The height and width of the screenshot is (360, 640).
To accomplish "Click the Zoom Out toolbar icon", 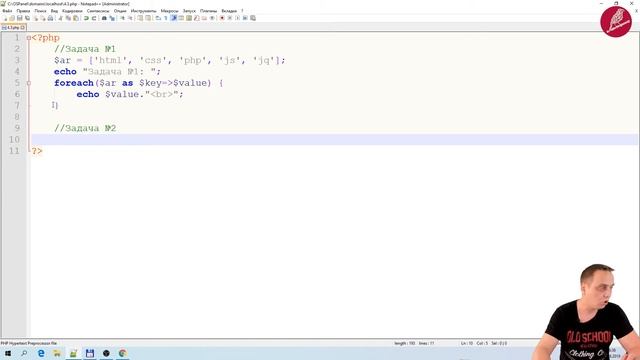I will click(131, 18).
